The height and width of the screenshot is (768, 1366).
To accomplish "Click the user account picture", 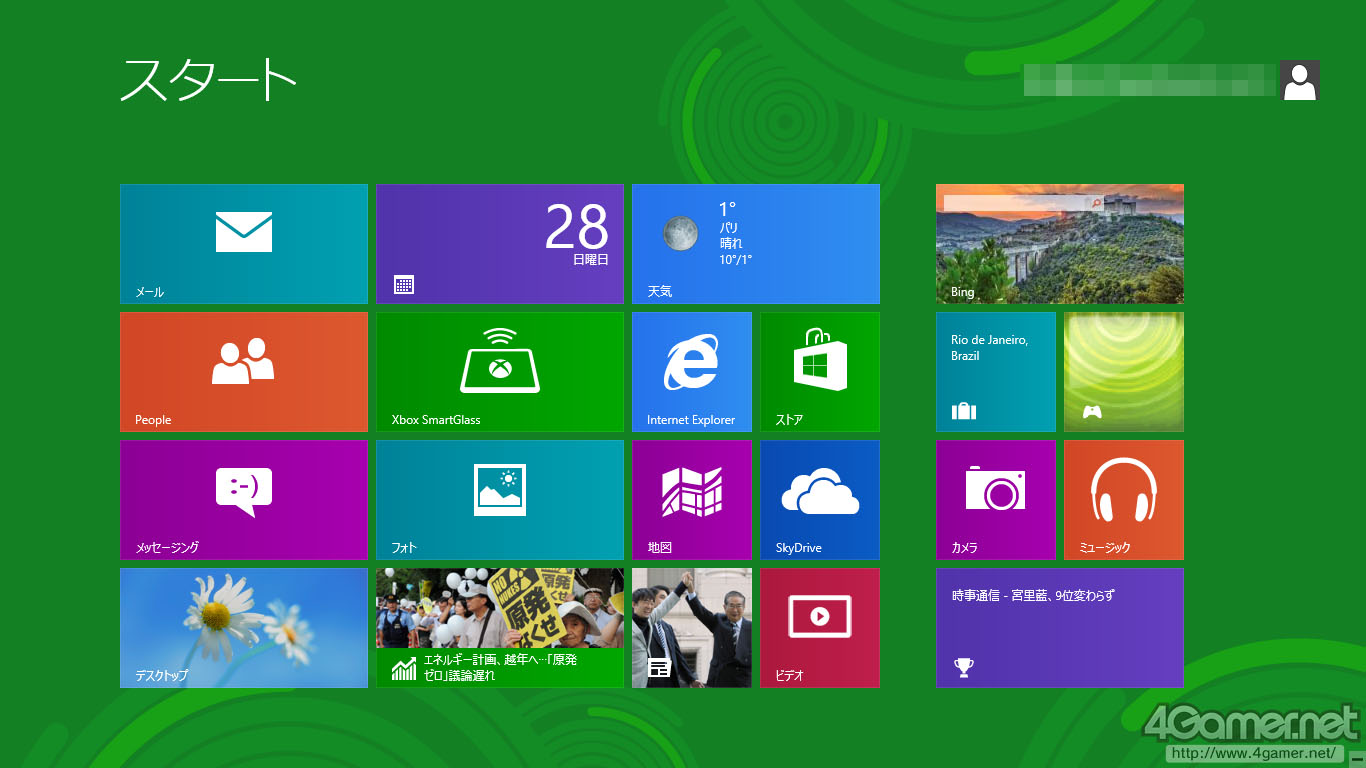I will point(1300,80).
